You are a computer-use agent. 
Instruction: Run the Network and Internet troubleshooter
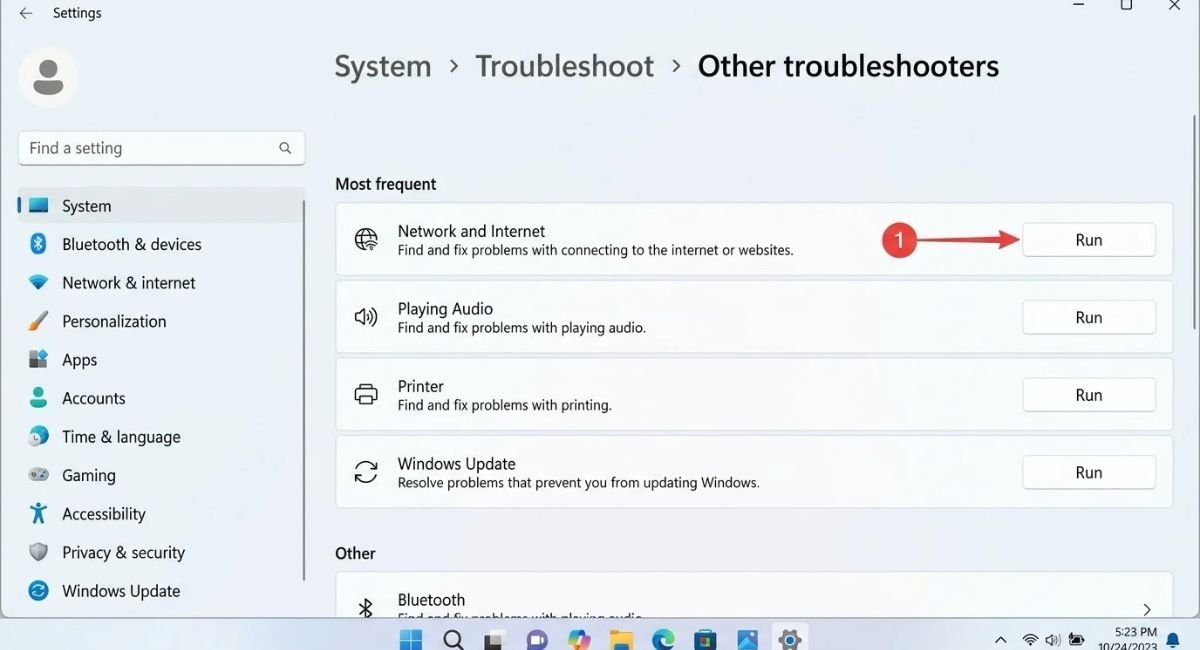point(1089,240)
